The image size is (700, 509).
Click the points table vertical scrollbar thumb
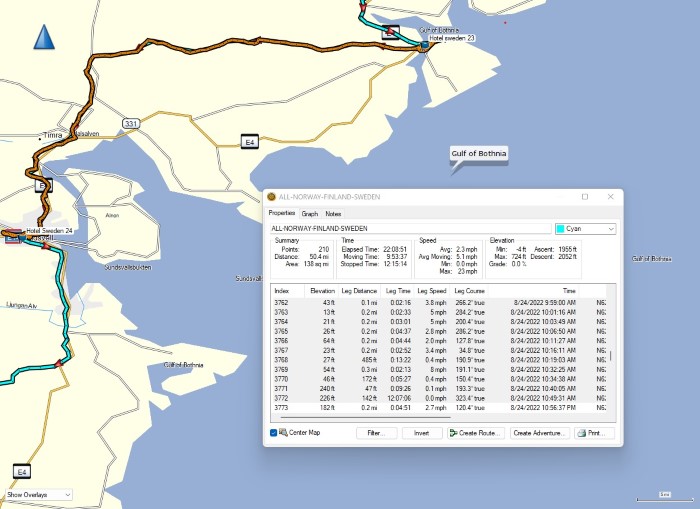coord(611,356)
